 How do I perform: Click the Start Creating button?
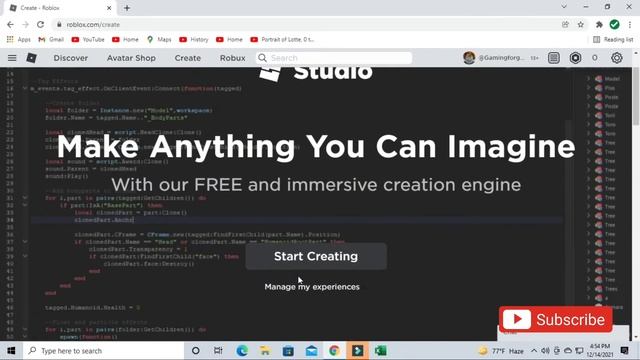coord(316,256)
